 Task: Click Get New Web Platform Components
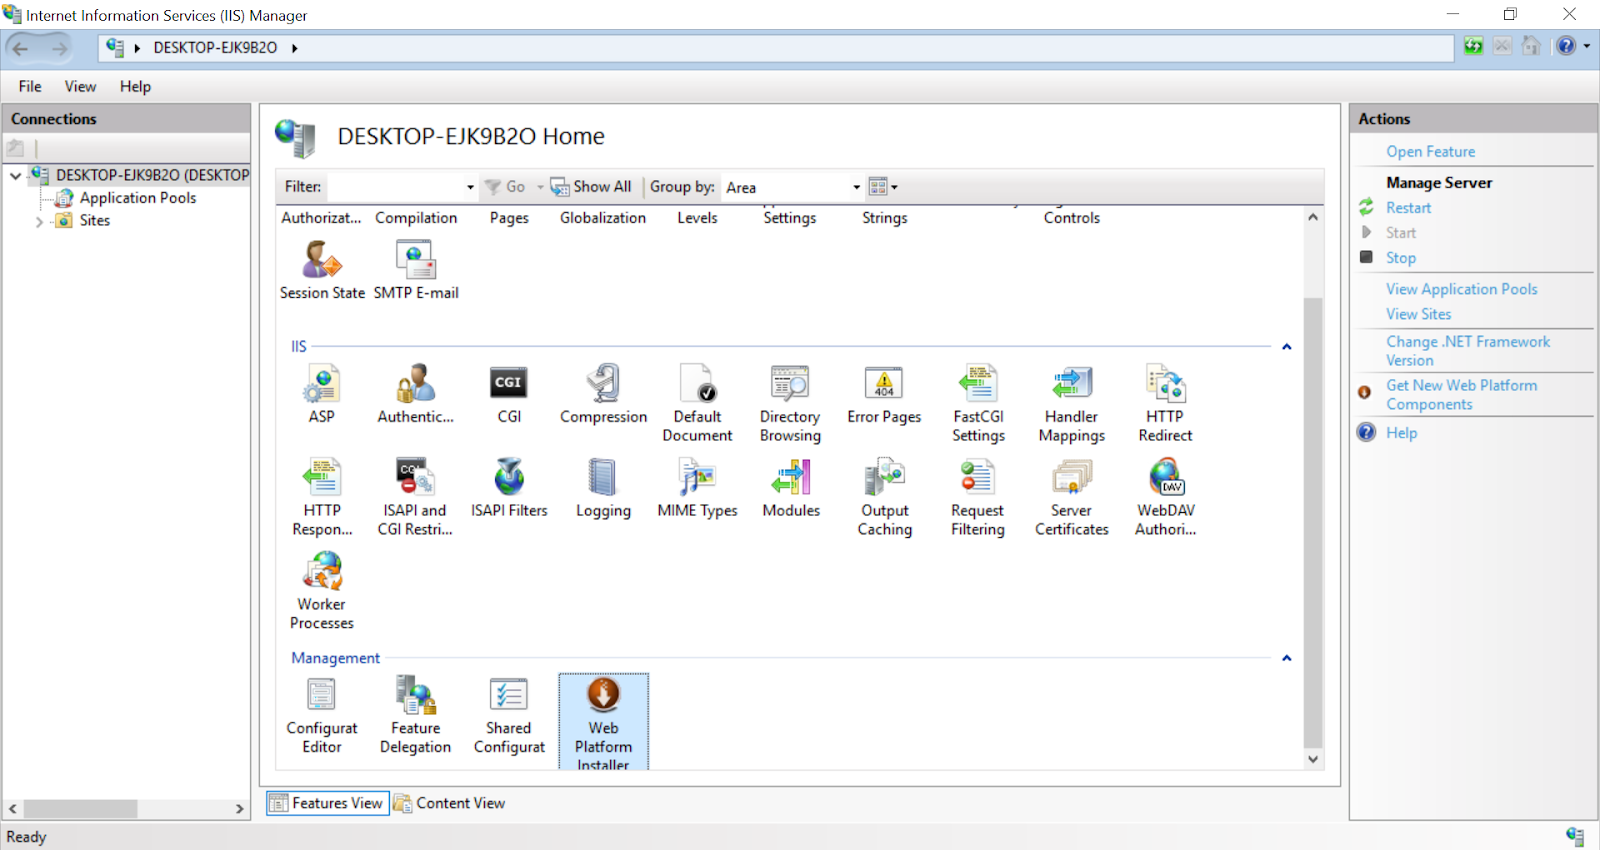click(1461, 395)
